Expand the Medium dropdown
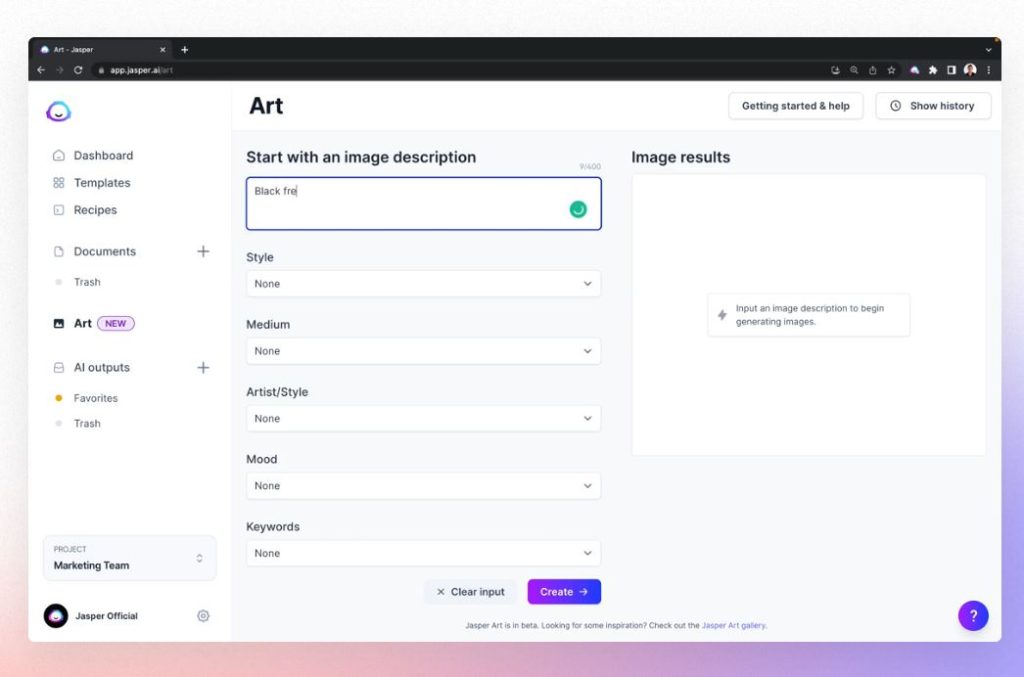Image resolution: width=1024 pixels, height=677 pixels. 424,351
